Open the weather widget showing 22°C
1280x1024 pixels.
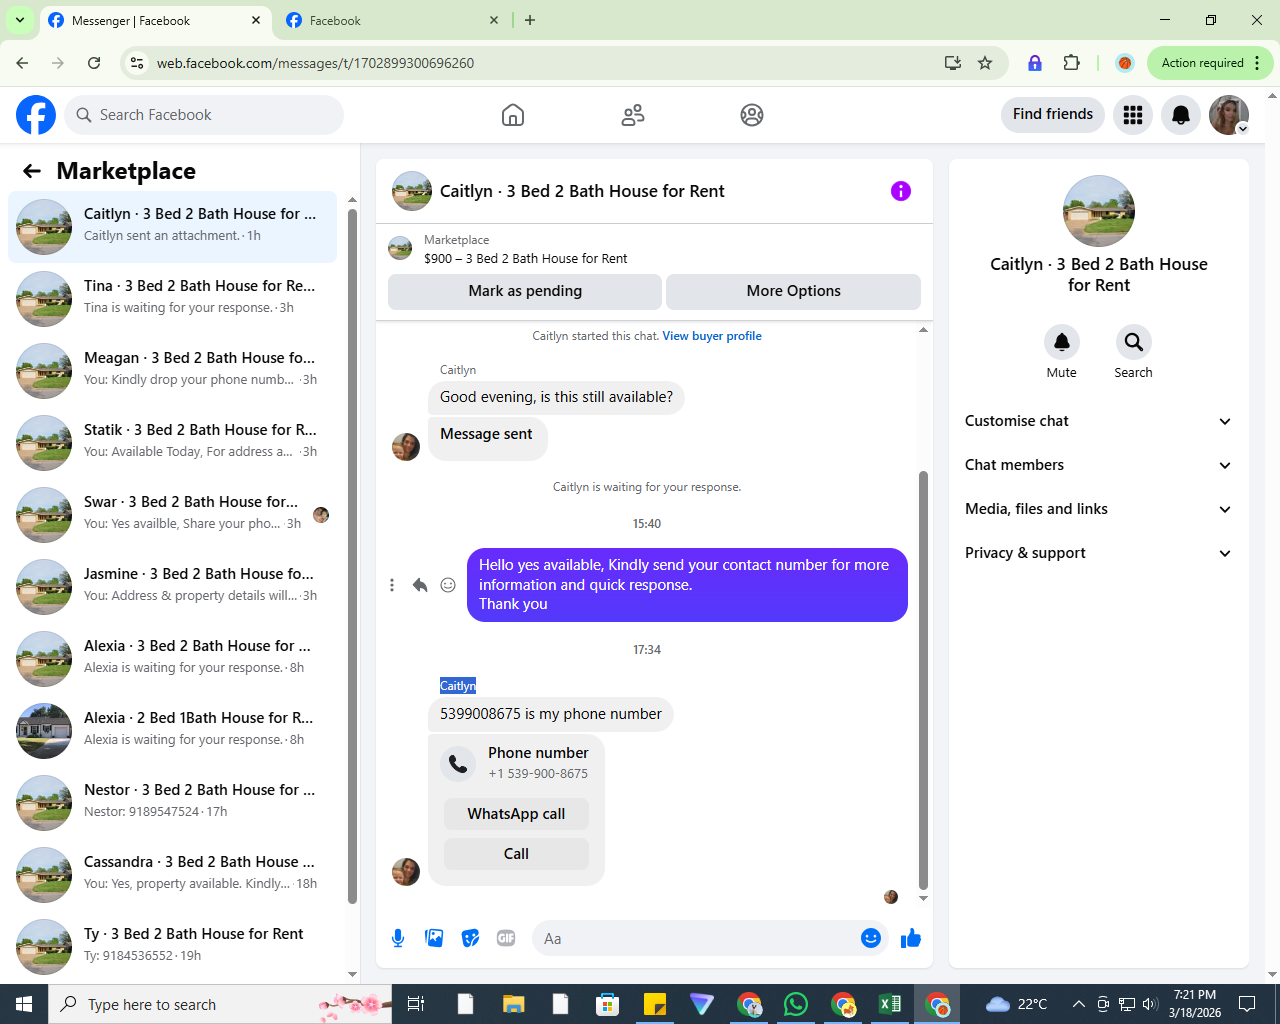1016,1004
